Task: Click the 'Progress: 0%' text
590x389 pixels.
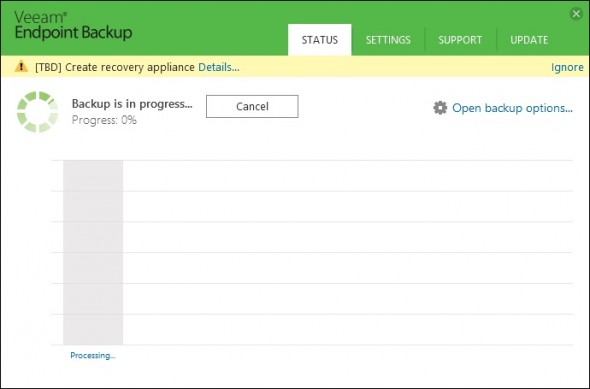Action: [x=104, y=120]
